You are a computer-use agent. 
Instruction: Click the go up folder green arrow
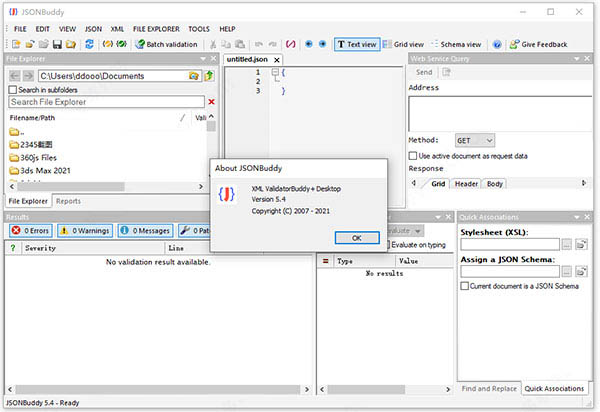tap(208, 76)
